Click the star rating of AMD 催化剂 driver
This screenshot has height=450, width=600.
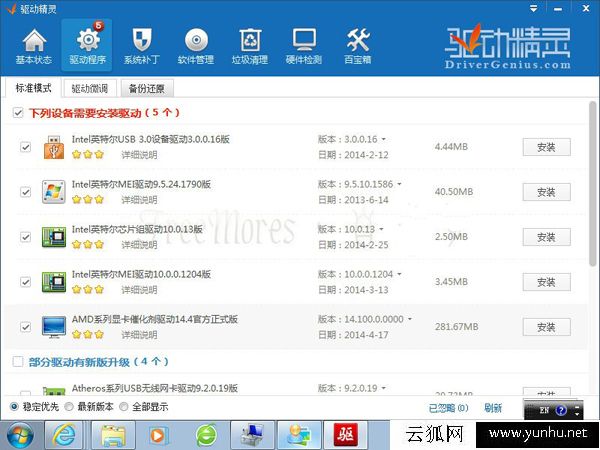coord(88,335)
